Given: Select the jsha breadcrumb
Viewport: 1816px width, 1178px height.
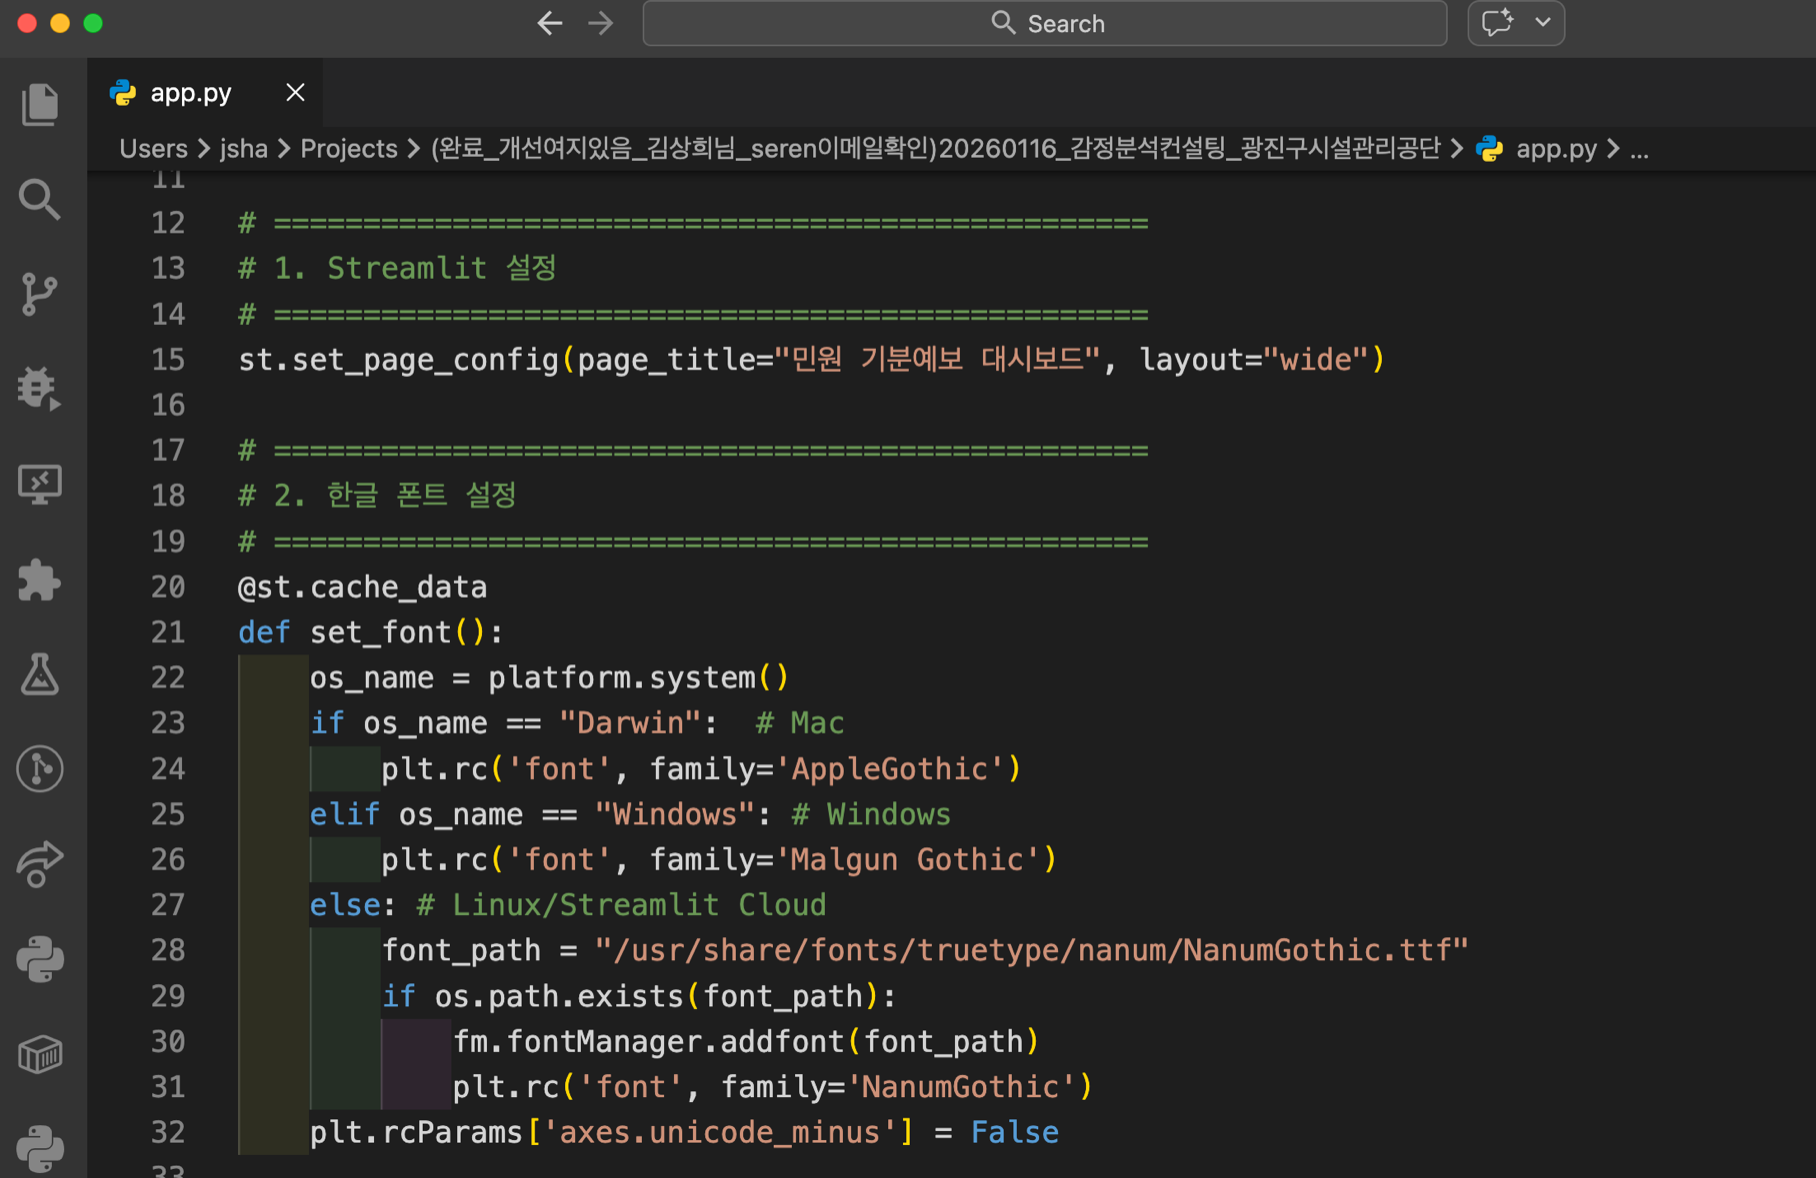Looking at the screenshot, I should 243,149.
